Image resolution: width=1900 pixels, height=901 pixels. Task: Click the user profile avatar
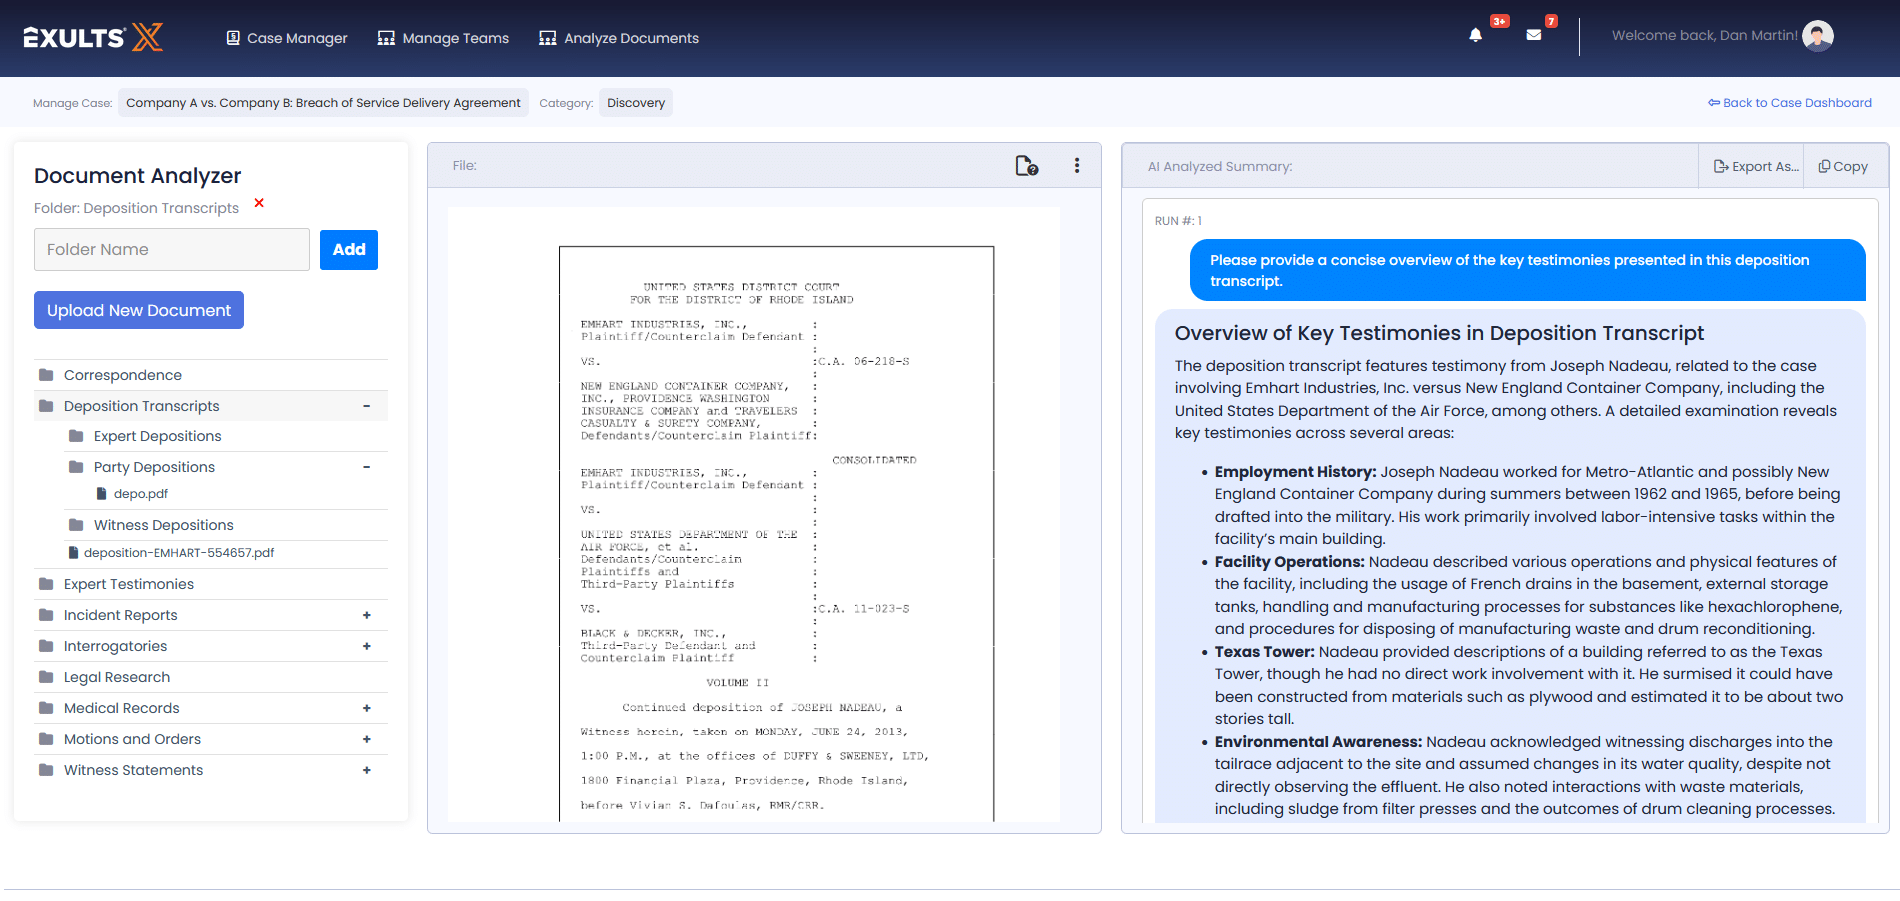pyautogui.click(x=1817, y=36)
